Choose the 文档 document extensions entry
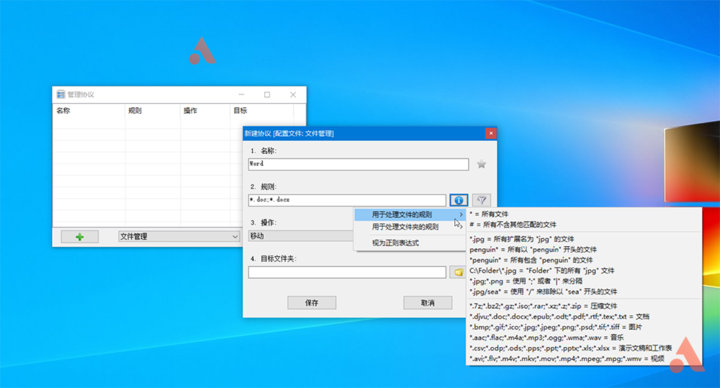 [583, 316]
